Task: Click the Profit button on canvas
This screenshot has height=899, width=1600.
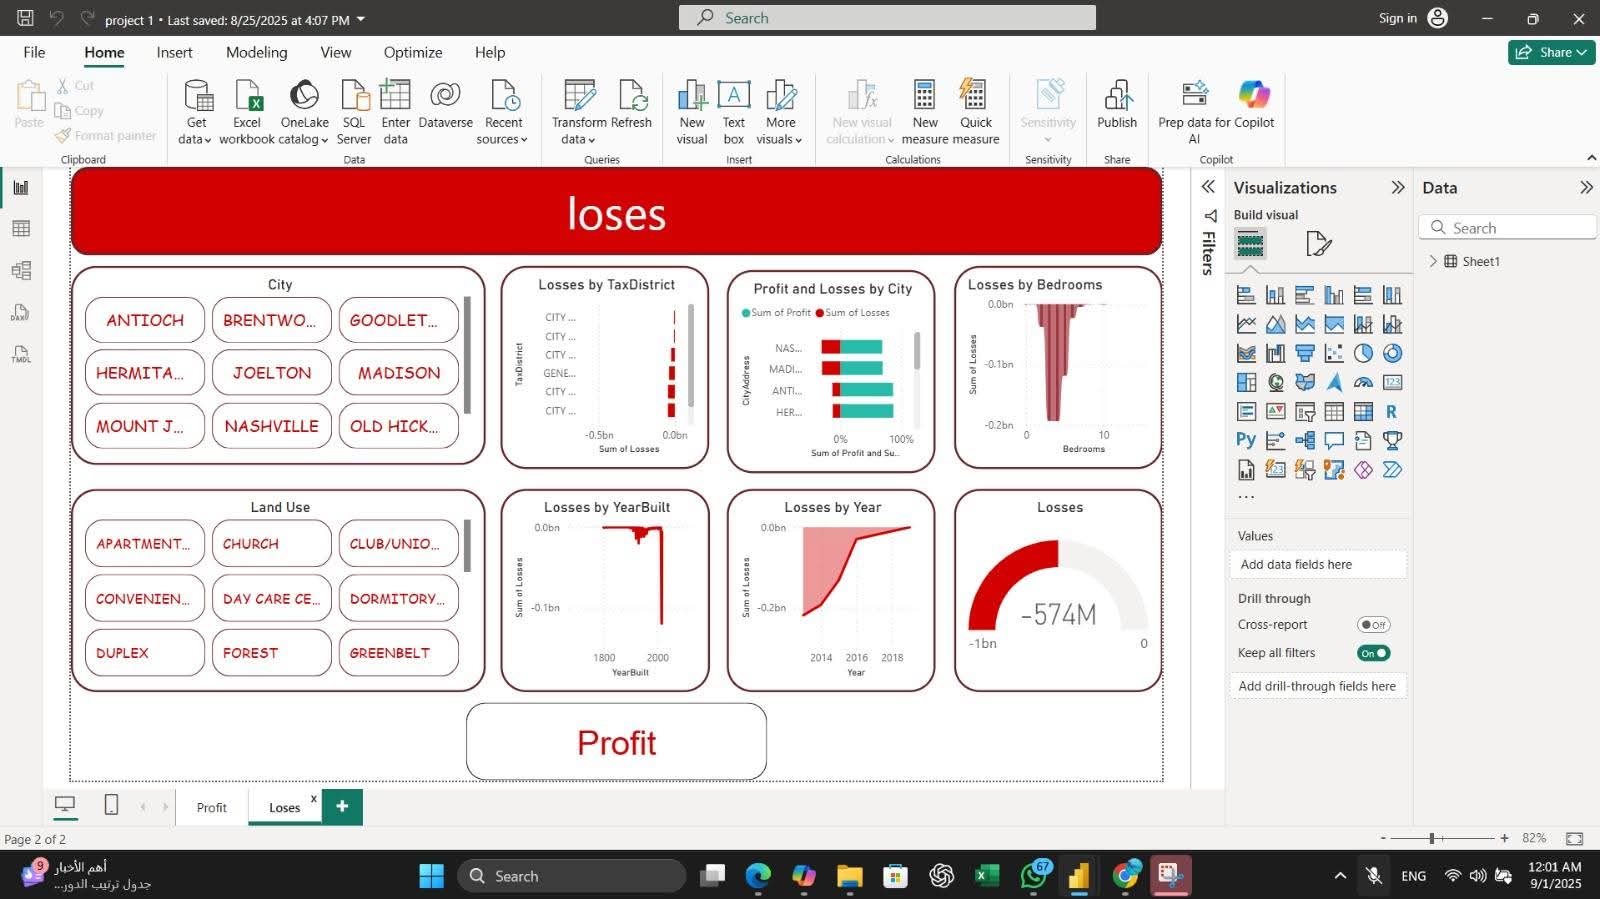Action: (616, 742)
